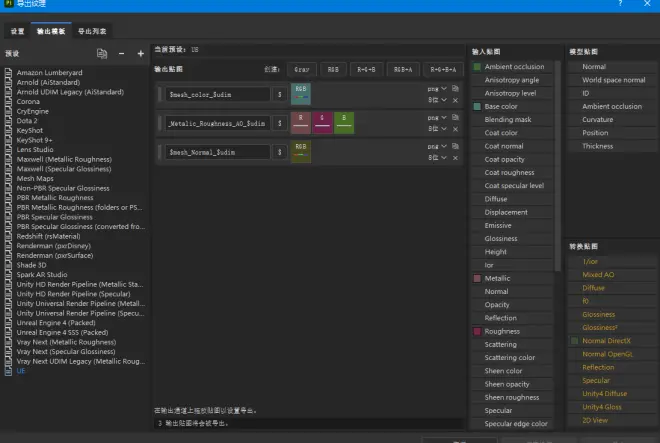Click the G channel of Metalic_Roughness_AO_$udim

pos(322,123)
